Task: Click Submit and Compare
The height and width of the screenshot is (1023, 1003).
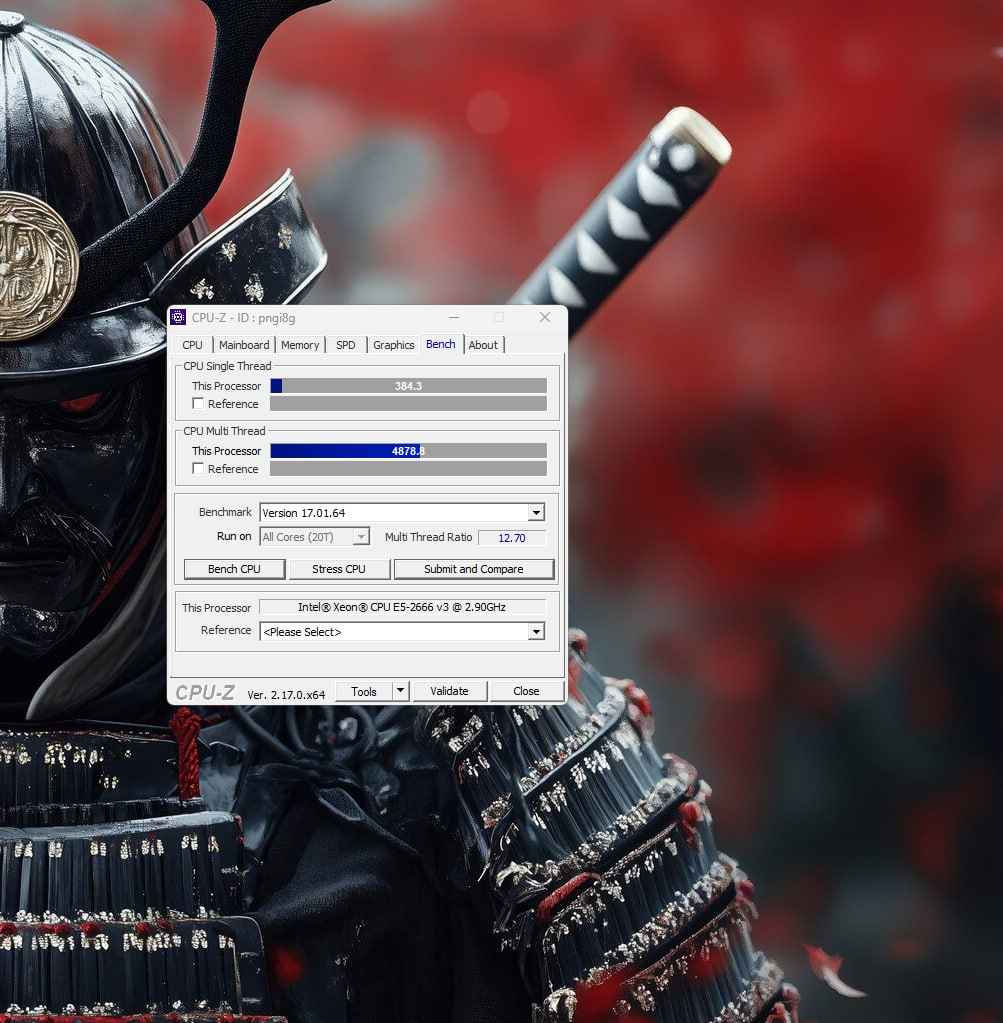Action: pyautogui.click(x=473, y=568)
